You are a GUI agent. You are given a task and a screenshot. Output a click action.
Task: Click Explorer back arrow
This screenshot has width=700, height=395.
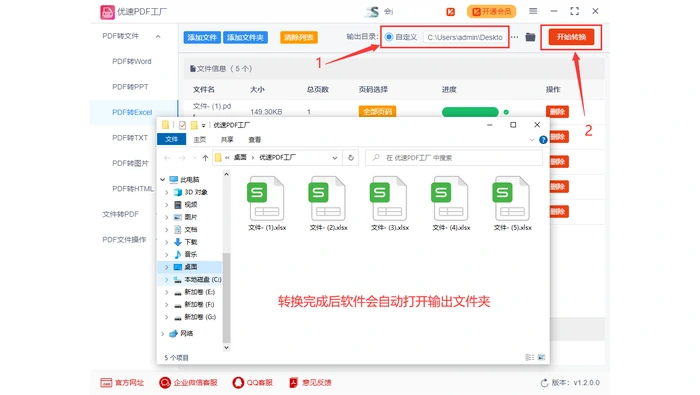click(167, 158)
